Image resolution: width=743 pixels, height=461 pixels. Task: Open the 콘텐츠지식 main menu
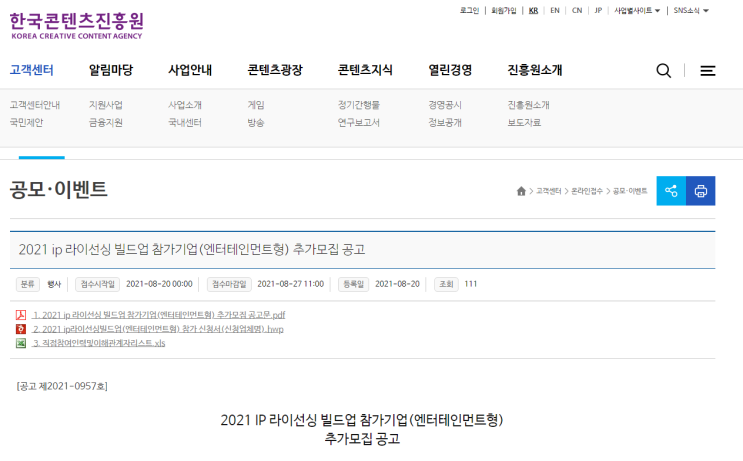(365, 70)
